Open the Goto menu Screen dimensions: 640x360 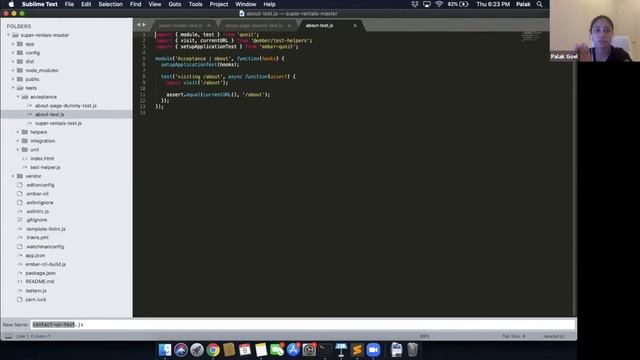[175, 4]
